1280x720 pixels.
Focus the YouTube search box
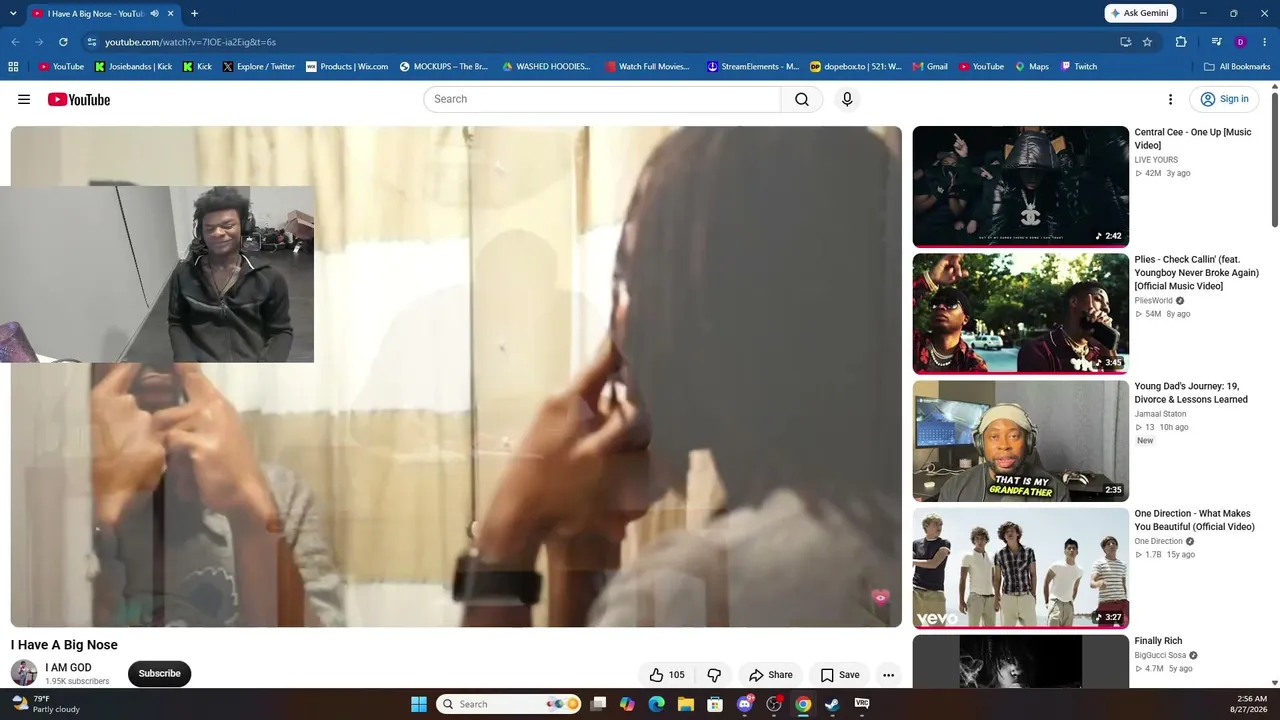coord(602,99)
